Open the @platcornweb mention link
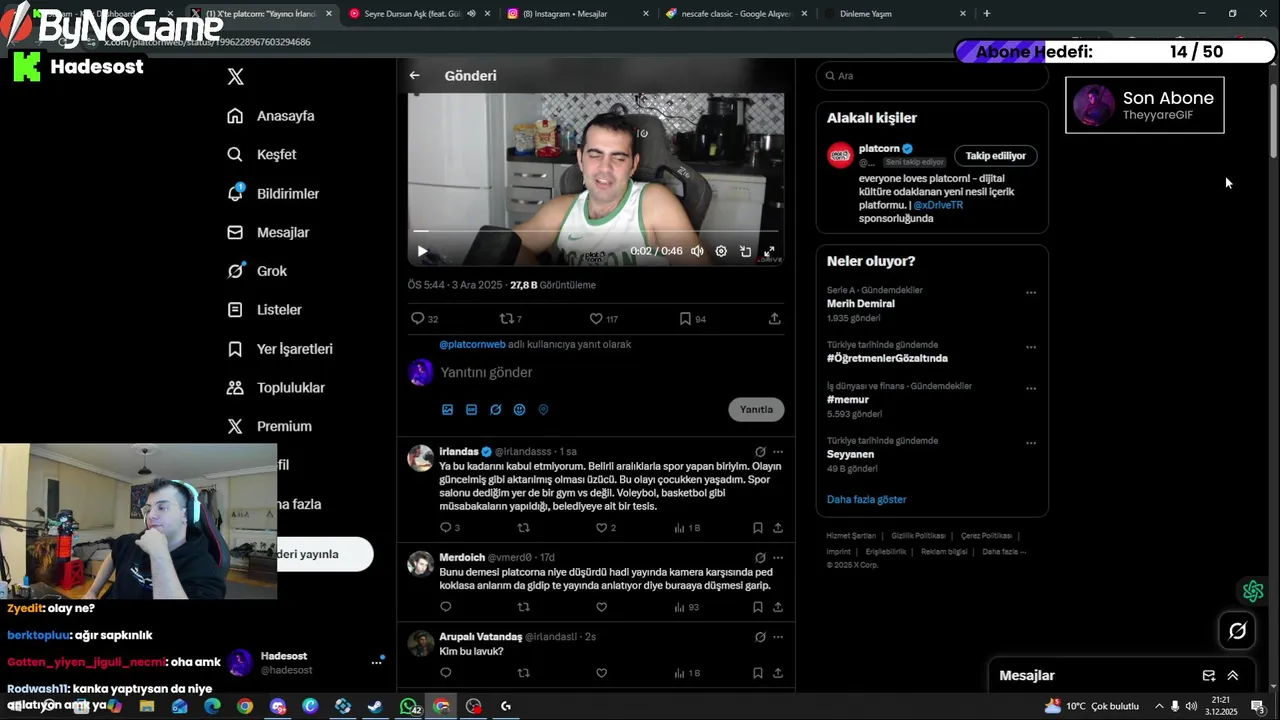1280x720 pixels. 472,344
